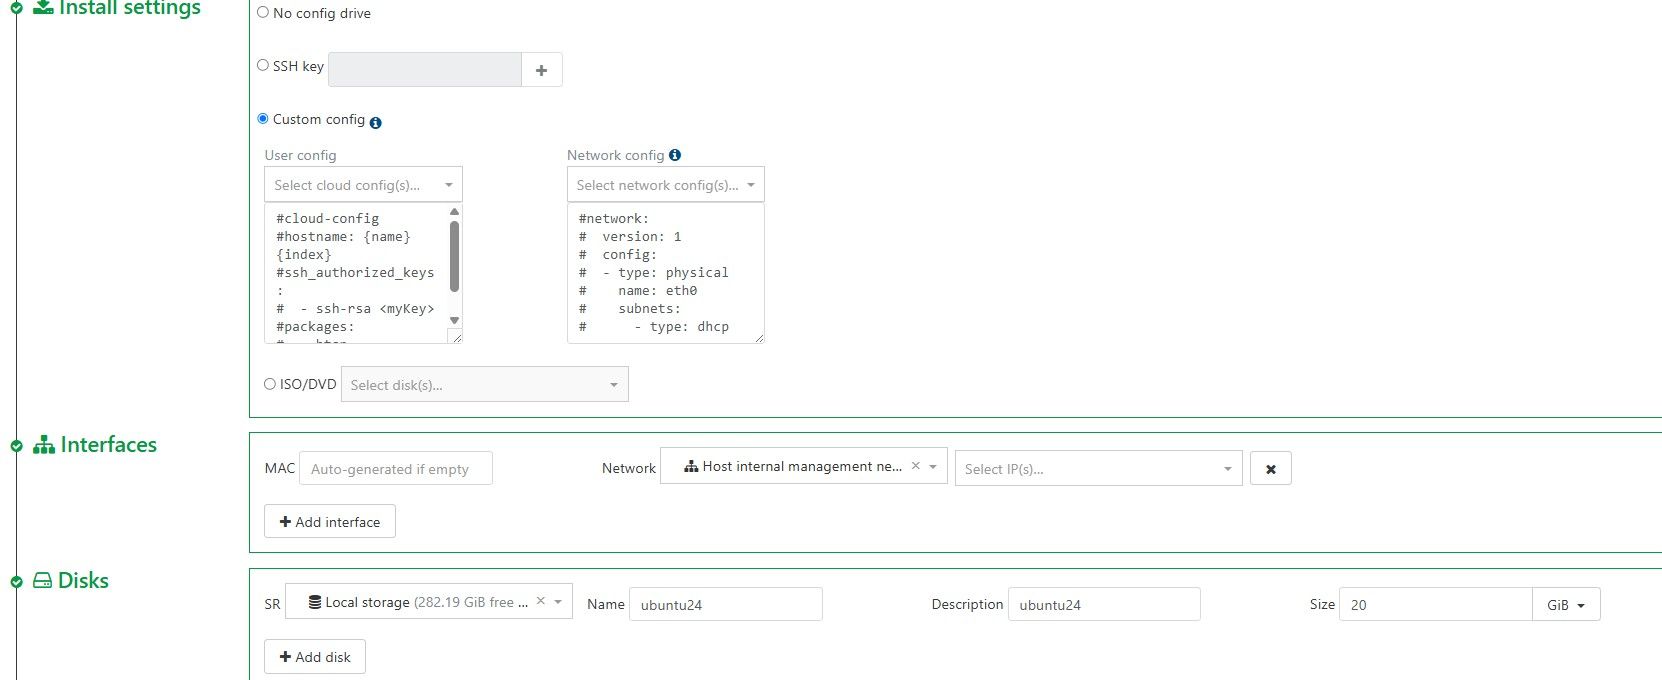Click the MAC address input field
Viewport: 1662px width, 680px height.
[396, 469]
